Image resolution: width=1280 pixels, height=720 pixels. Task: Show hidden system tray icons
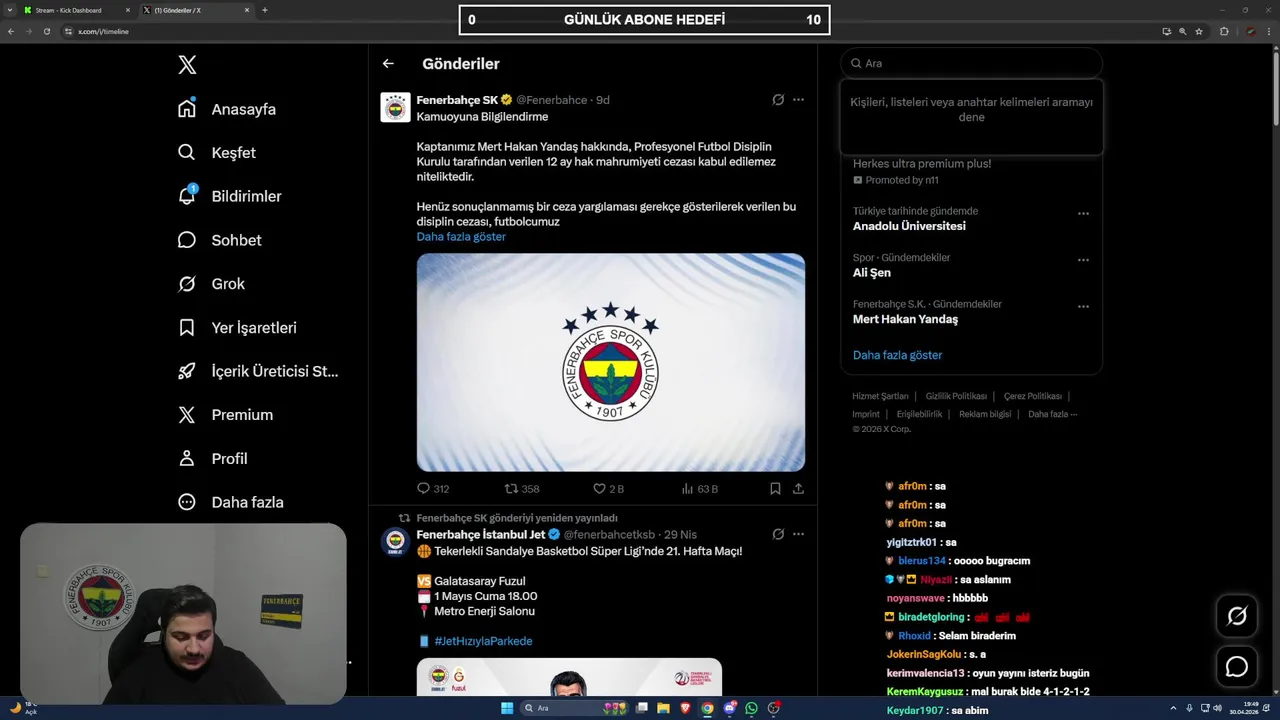[x=1174, y=708]
